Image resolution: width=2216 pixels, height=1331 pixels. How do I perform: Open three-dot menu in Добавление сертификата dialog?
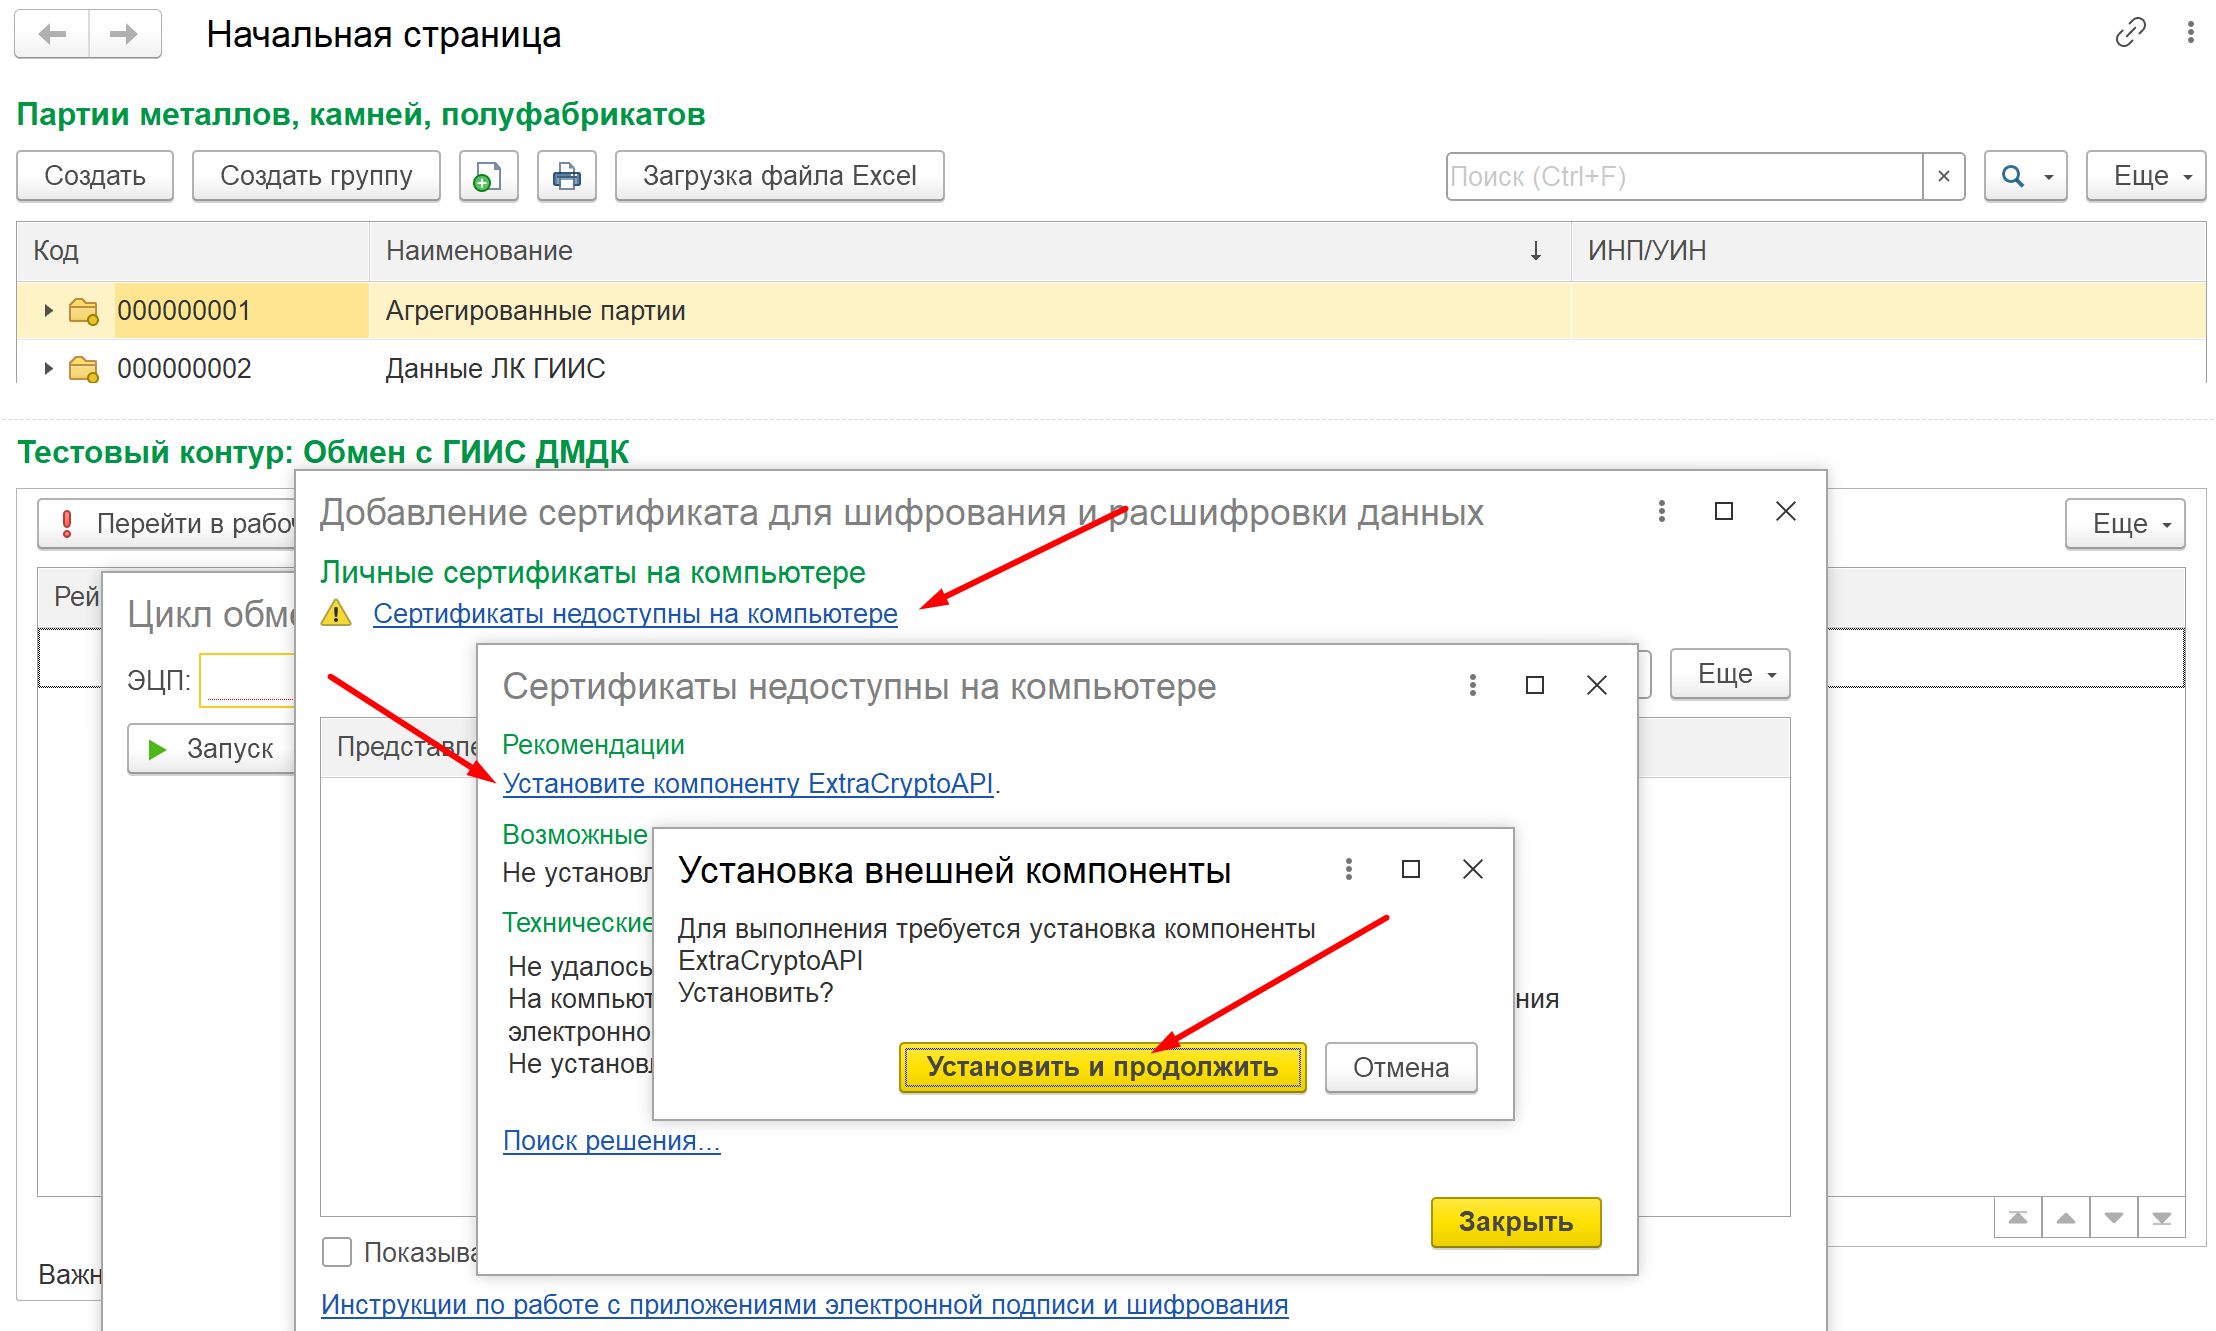(1662, 511)
